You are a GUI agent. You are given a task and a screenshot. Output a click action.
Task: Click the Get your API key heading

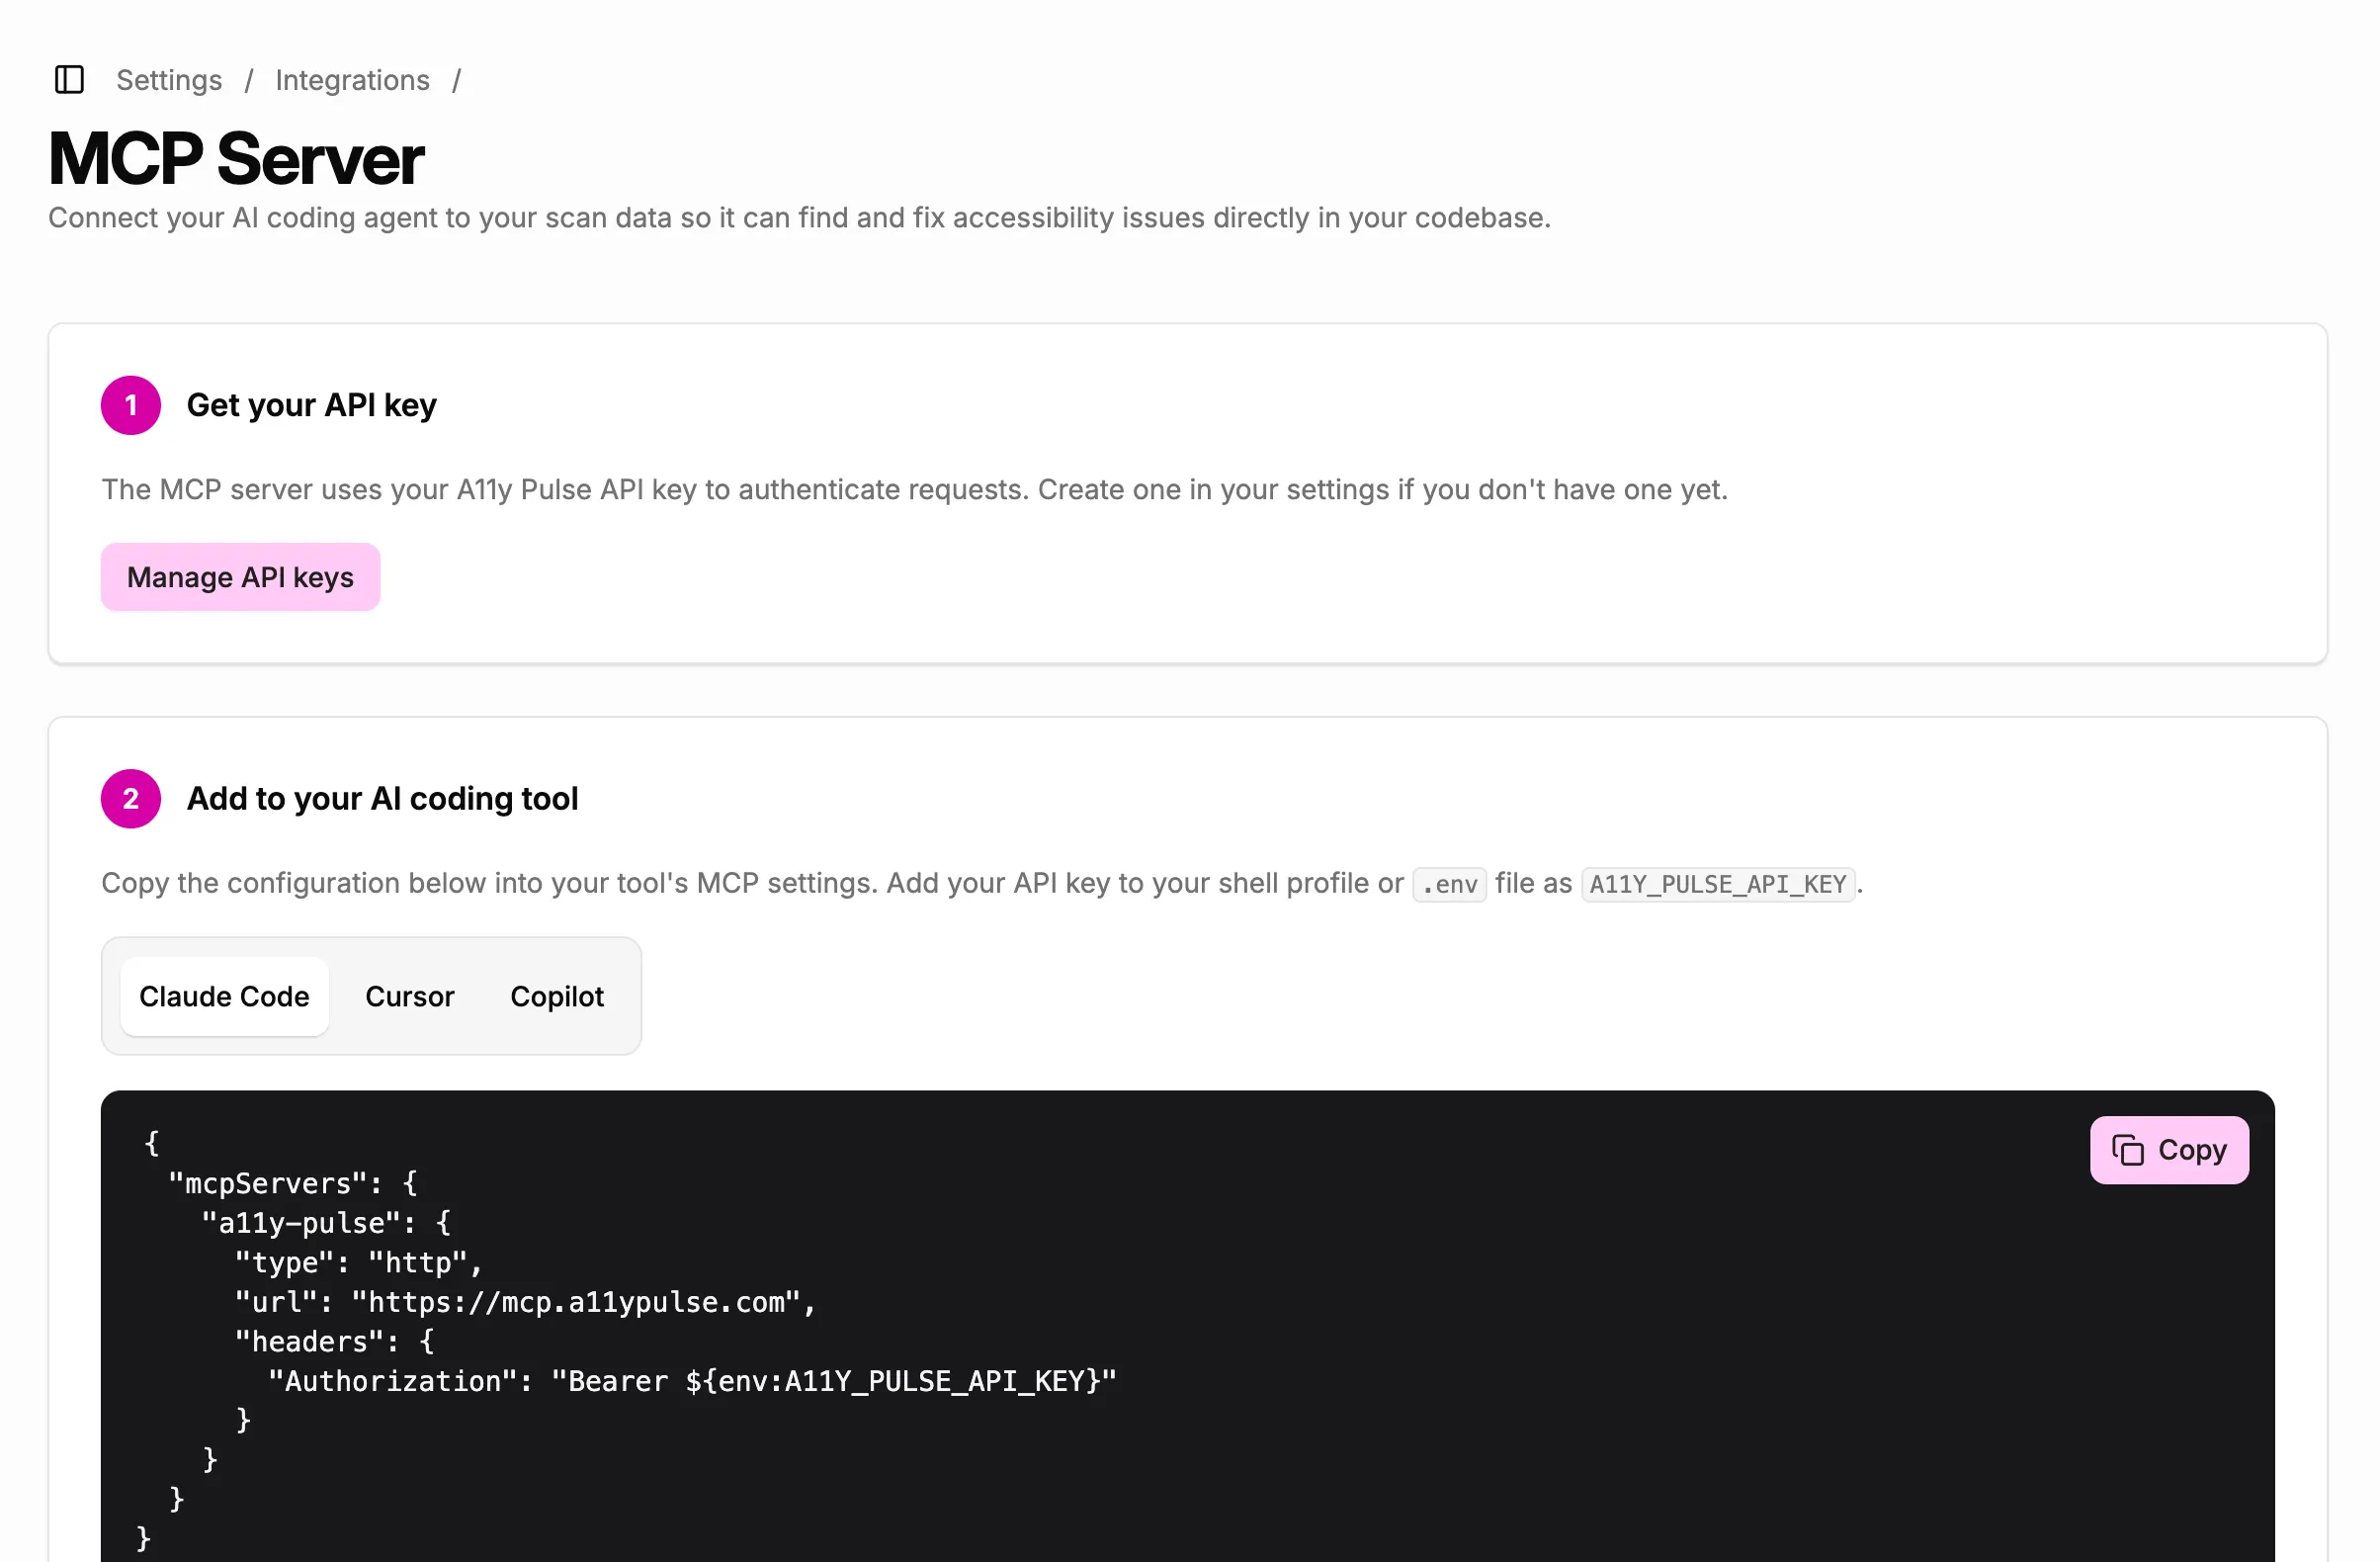pyautogui.click(x=311, y=405)
